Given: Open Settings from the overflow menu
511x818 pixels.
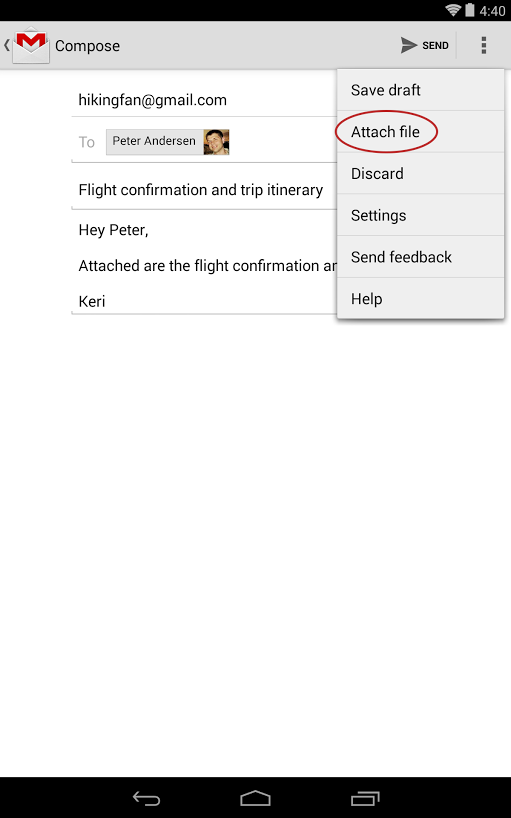Looking at the screenshot, I should coord(420,215).
